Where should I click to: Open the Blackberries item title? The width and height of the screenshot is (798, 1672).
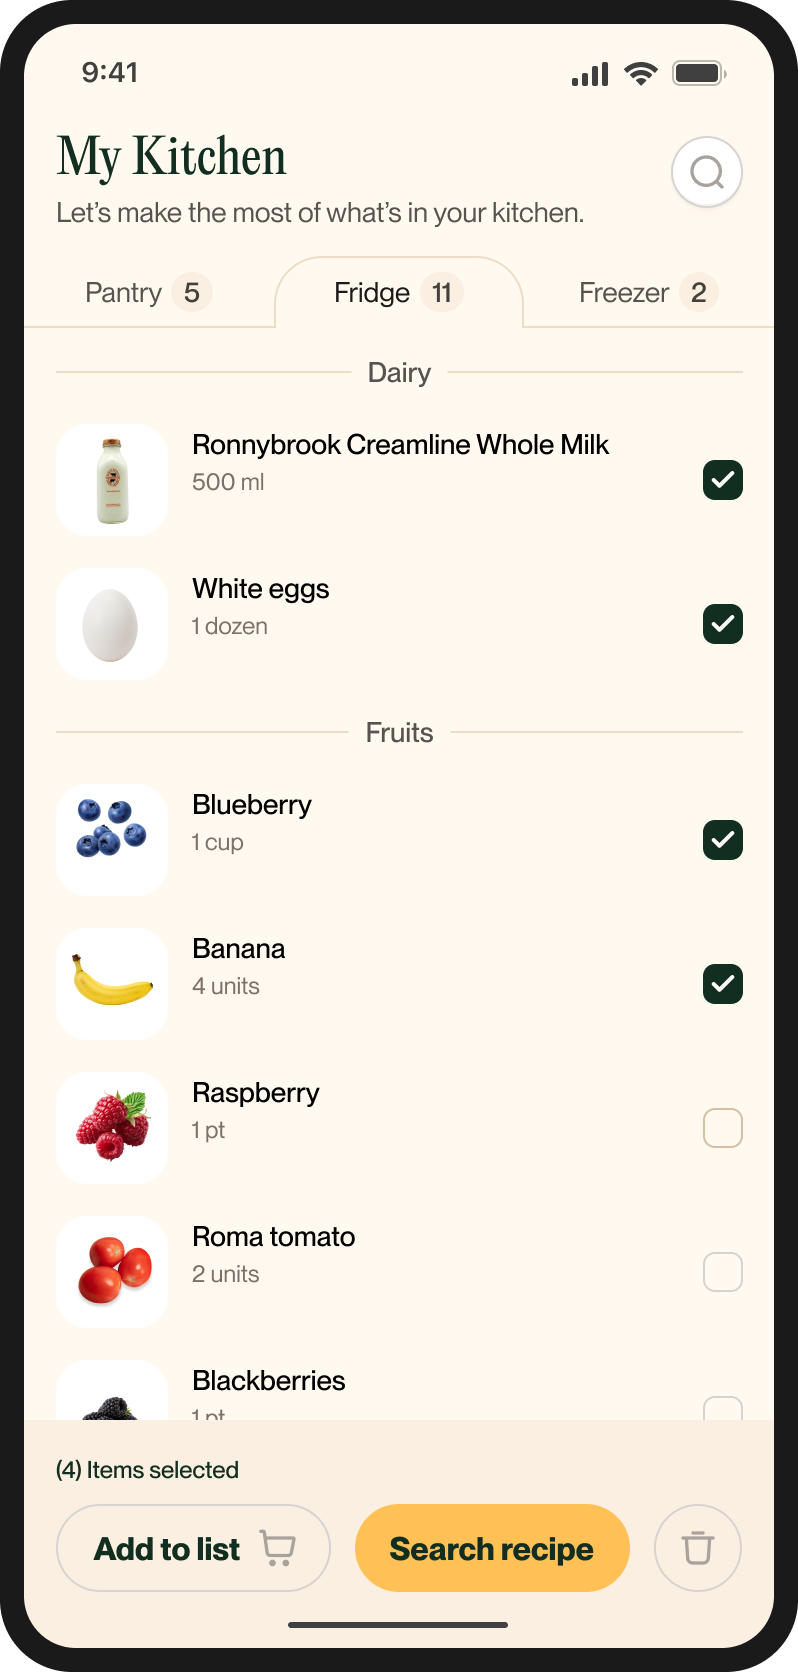[x=268, y=1381]
